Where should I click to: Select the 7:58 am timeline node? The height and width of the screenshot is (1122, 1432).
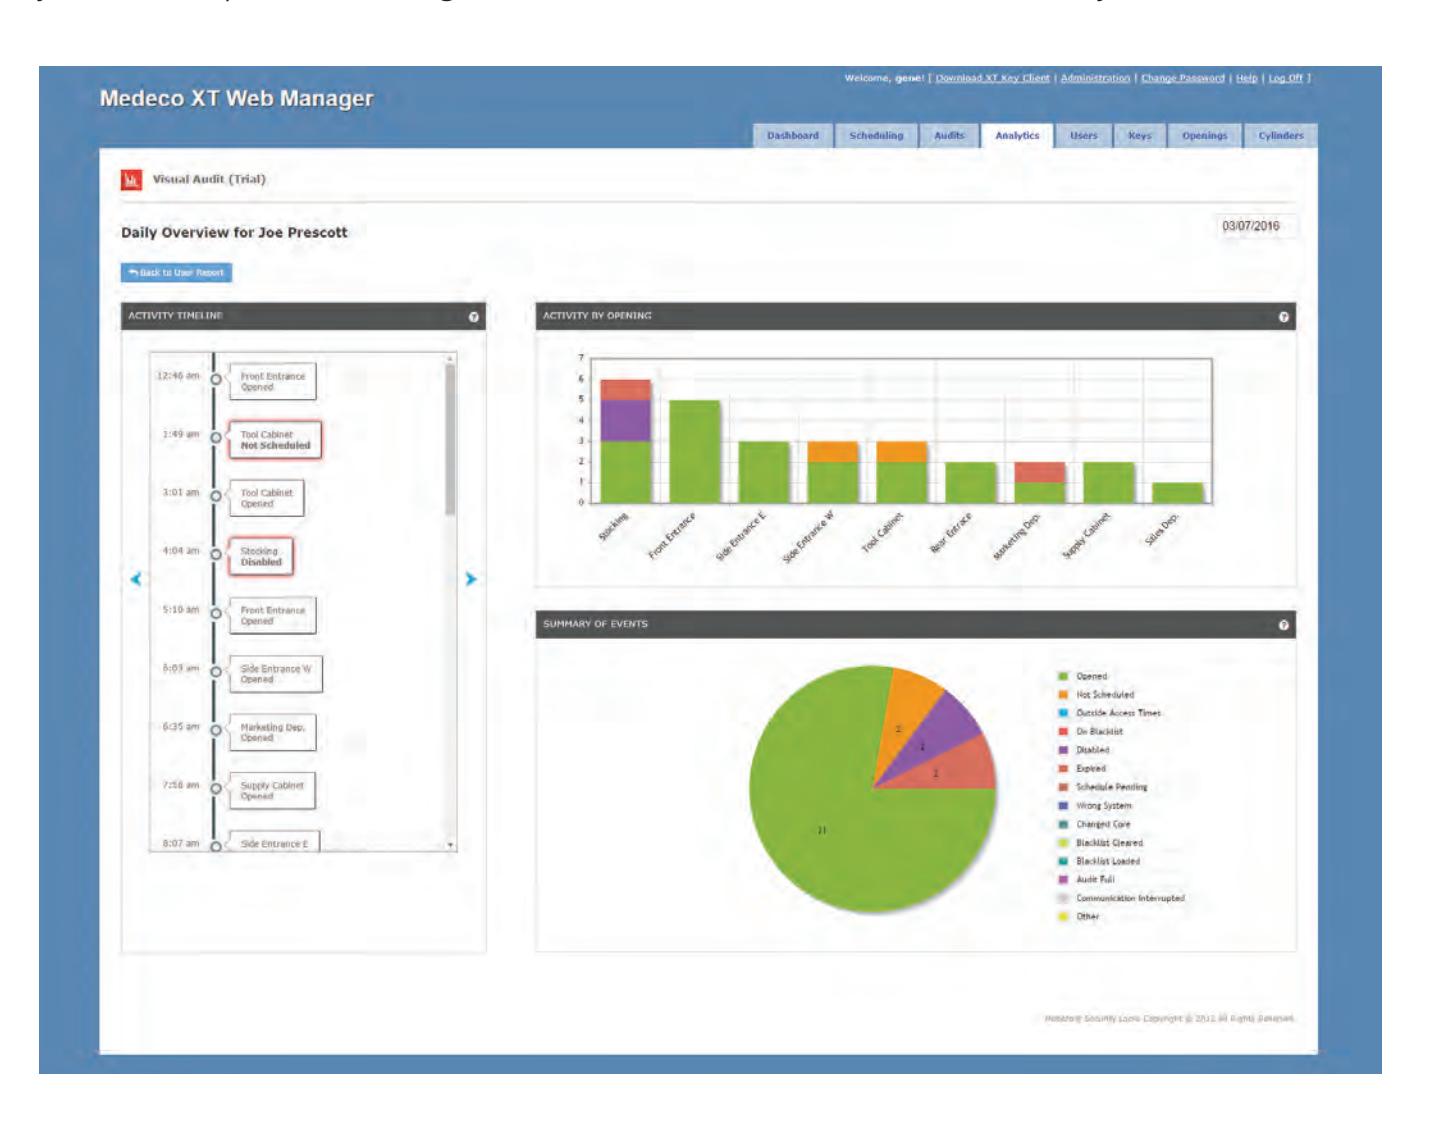click(x=216, y=789)
